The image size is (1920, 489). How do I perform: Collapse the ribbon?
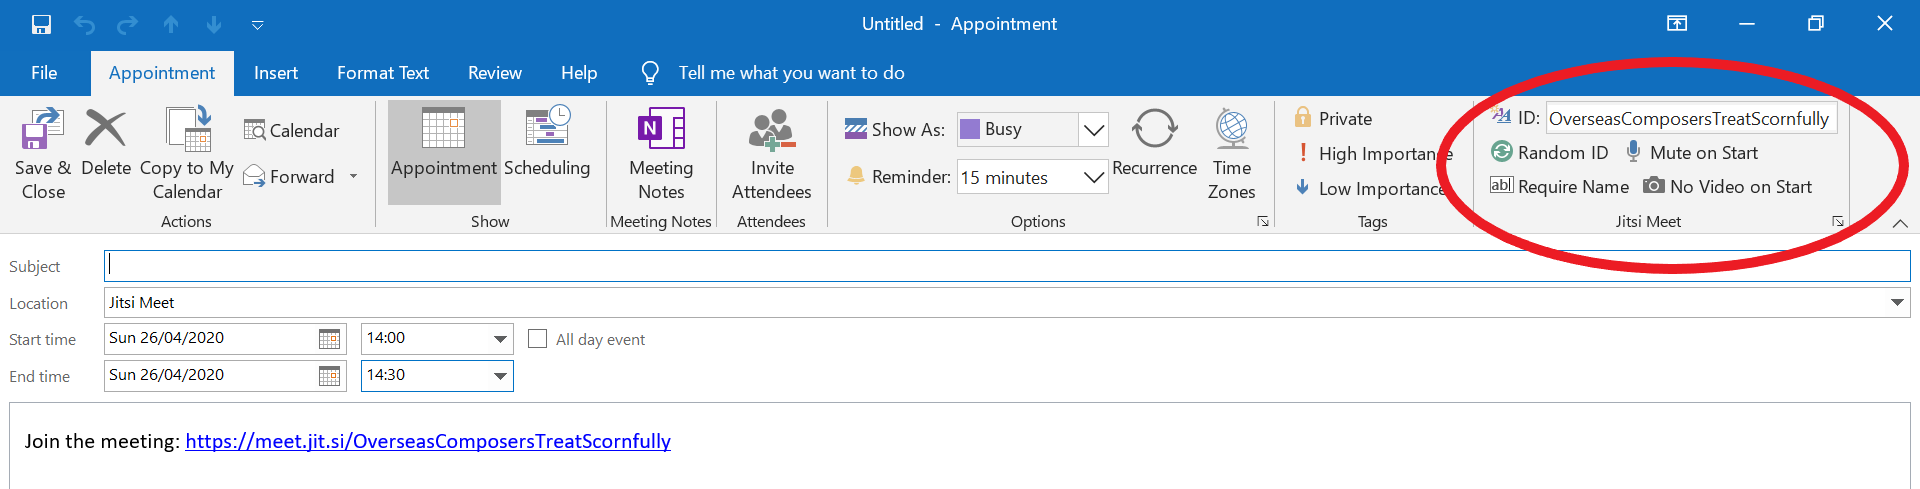pos(1900,222)
